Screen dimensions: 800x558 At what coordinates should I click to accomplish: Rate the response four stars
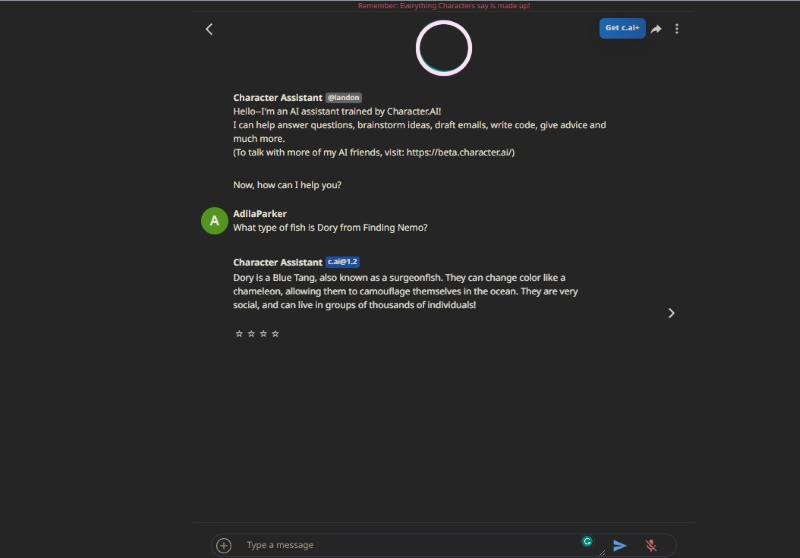276,334
